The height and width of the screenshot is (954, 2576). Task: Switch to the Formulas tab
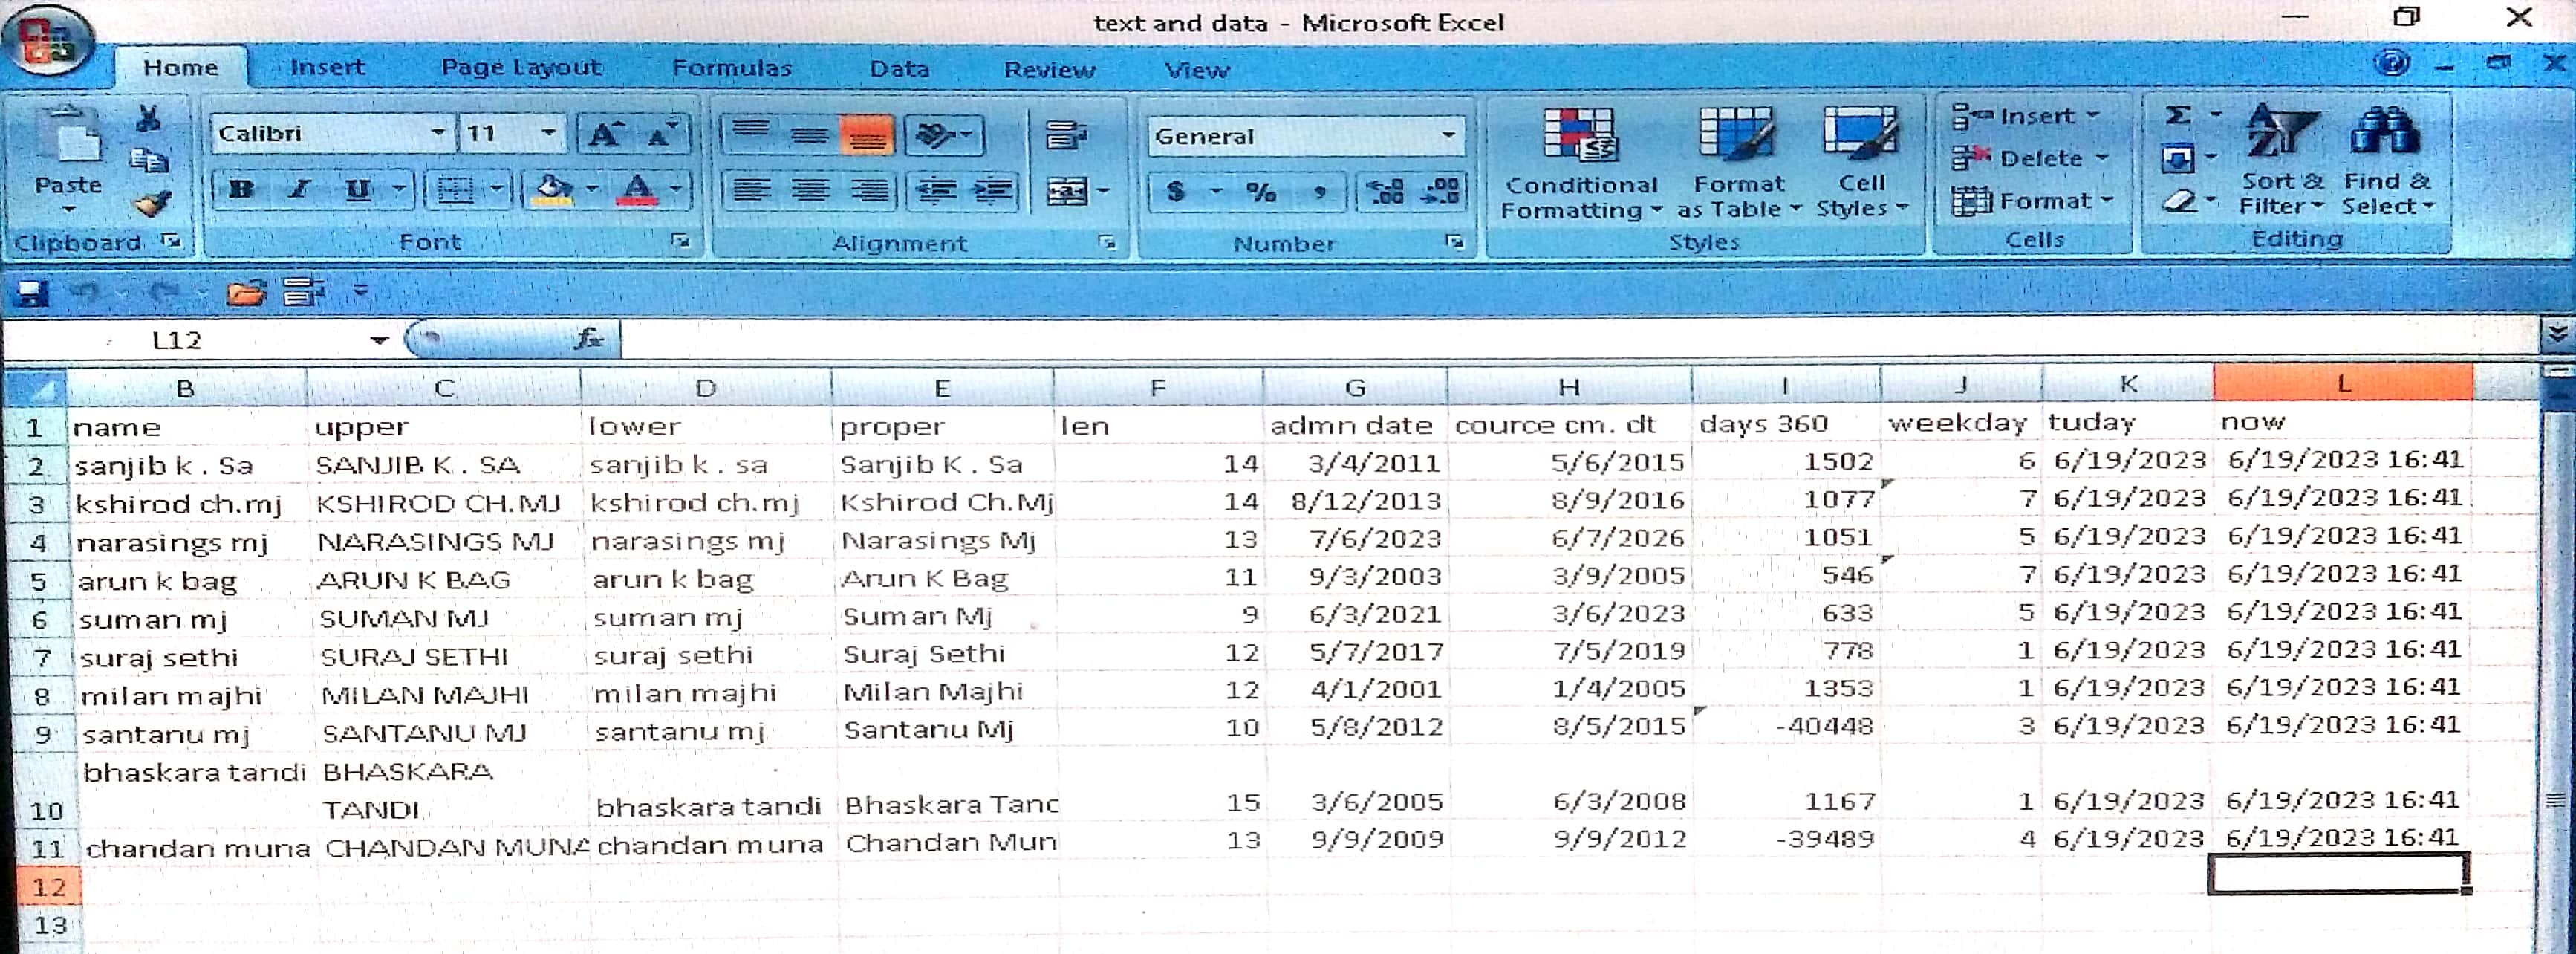[731, 68]
